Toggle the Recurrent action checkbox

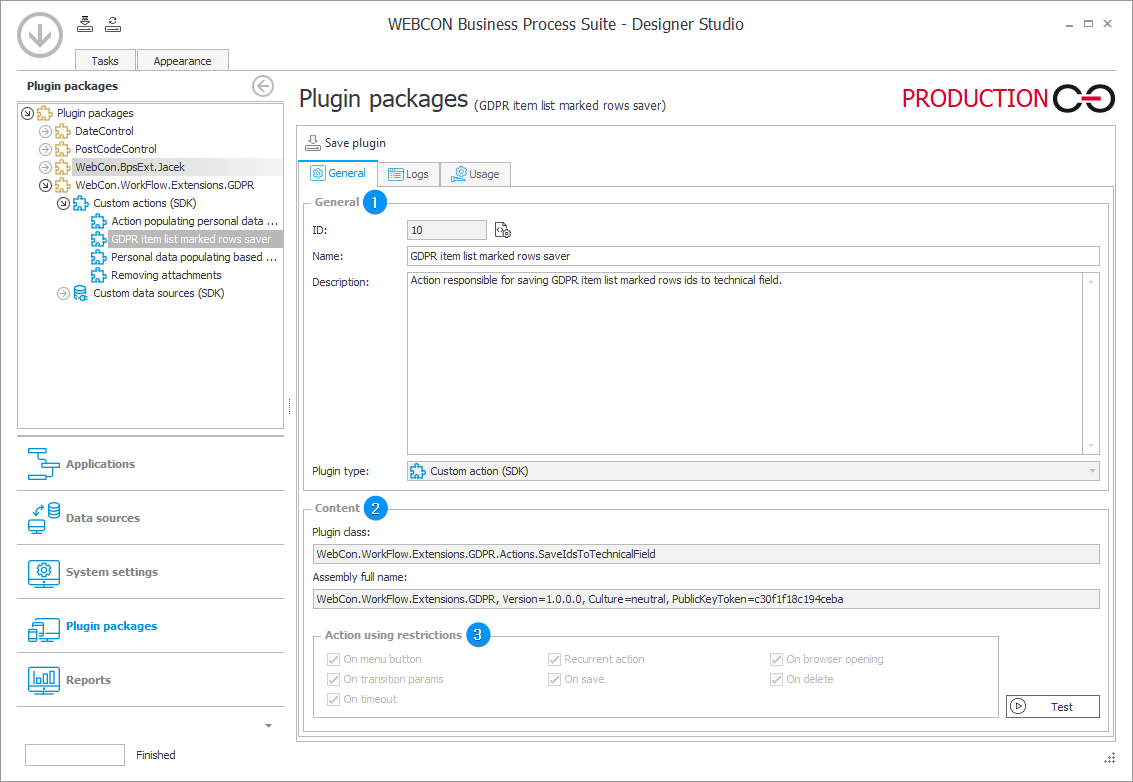coord(554,659)
